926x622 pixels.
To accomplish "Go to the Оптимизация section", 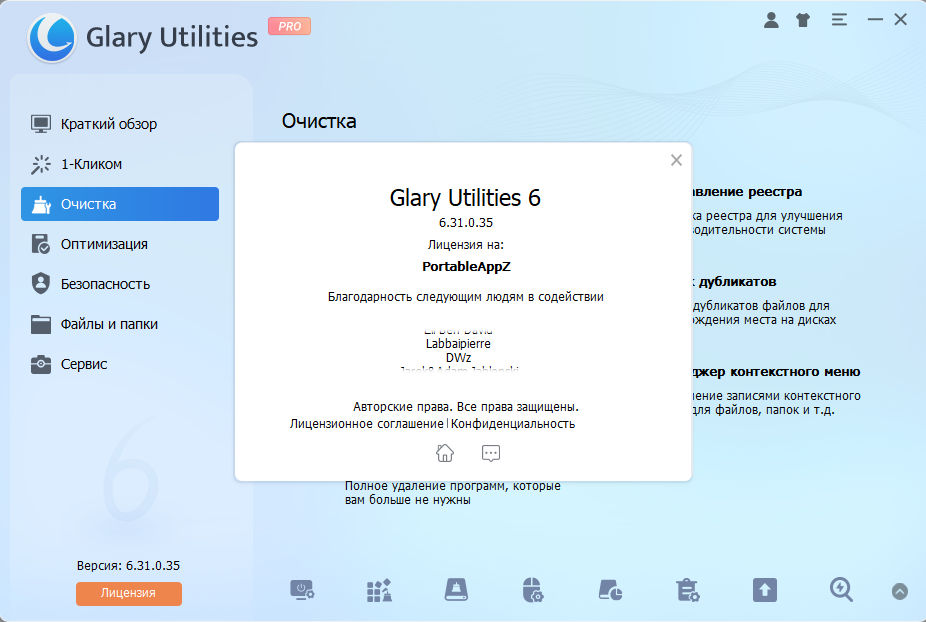I will point(120,244).
